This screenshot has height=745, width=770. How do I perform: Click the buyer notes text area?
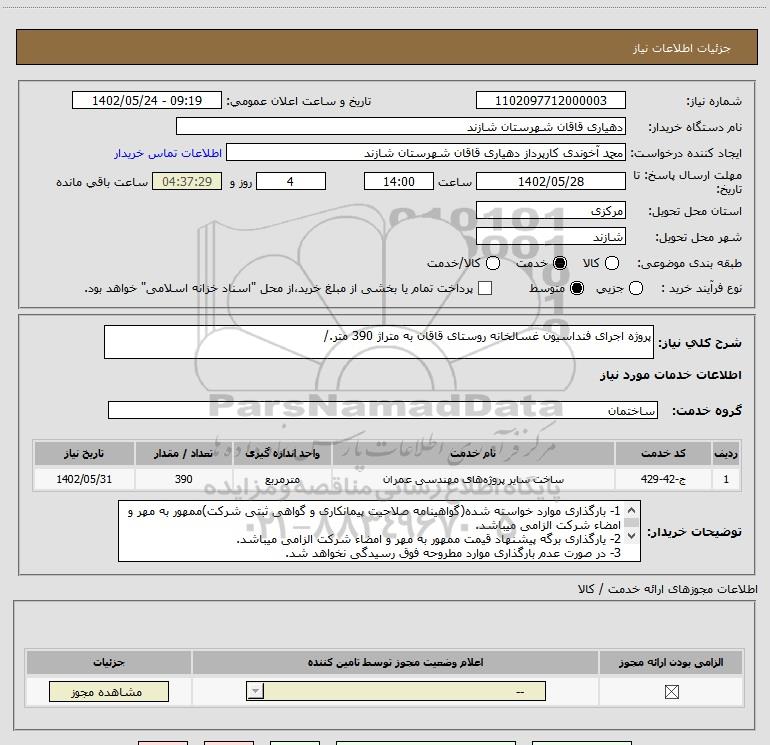click(x=379, y=531)
